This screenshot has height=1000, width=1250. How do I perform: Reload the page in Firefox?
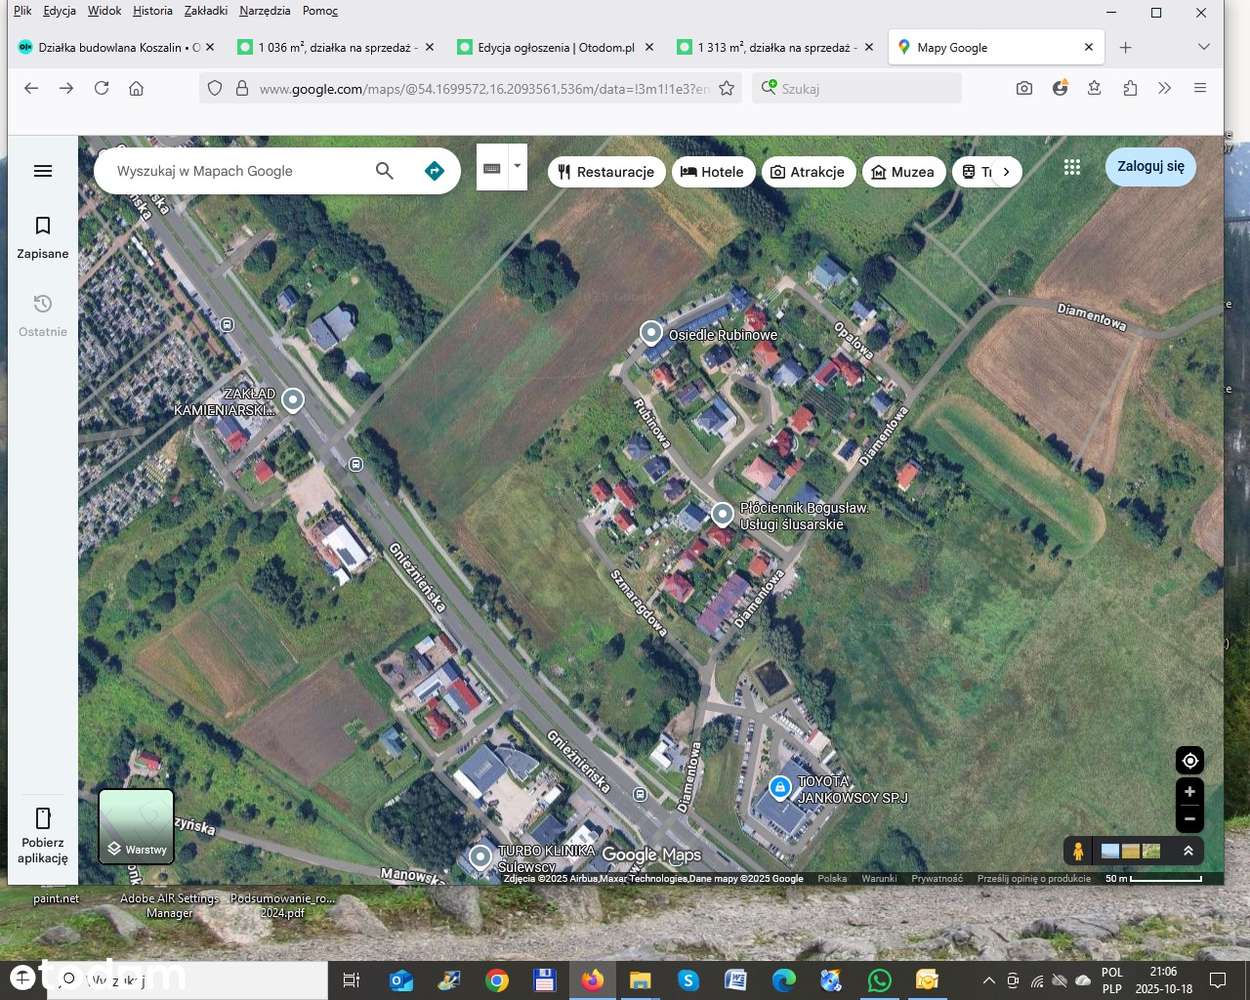click(x=101, y=88)
